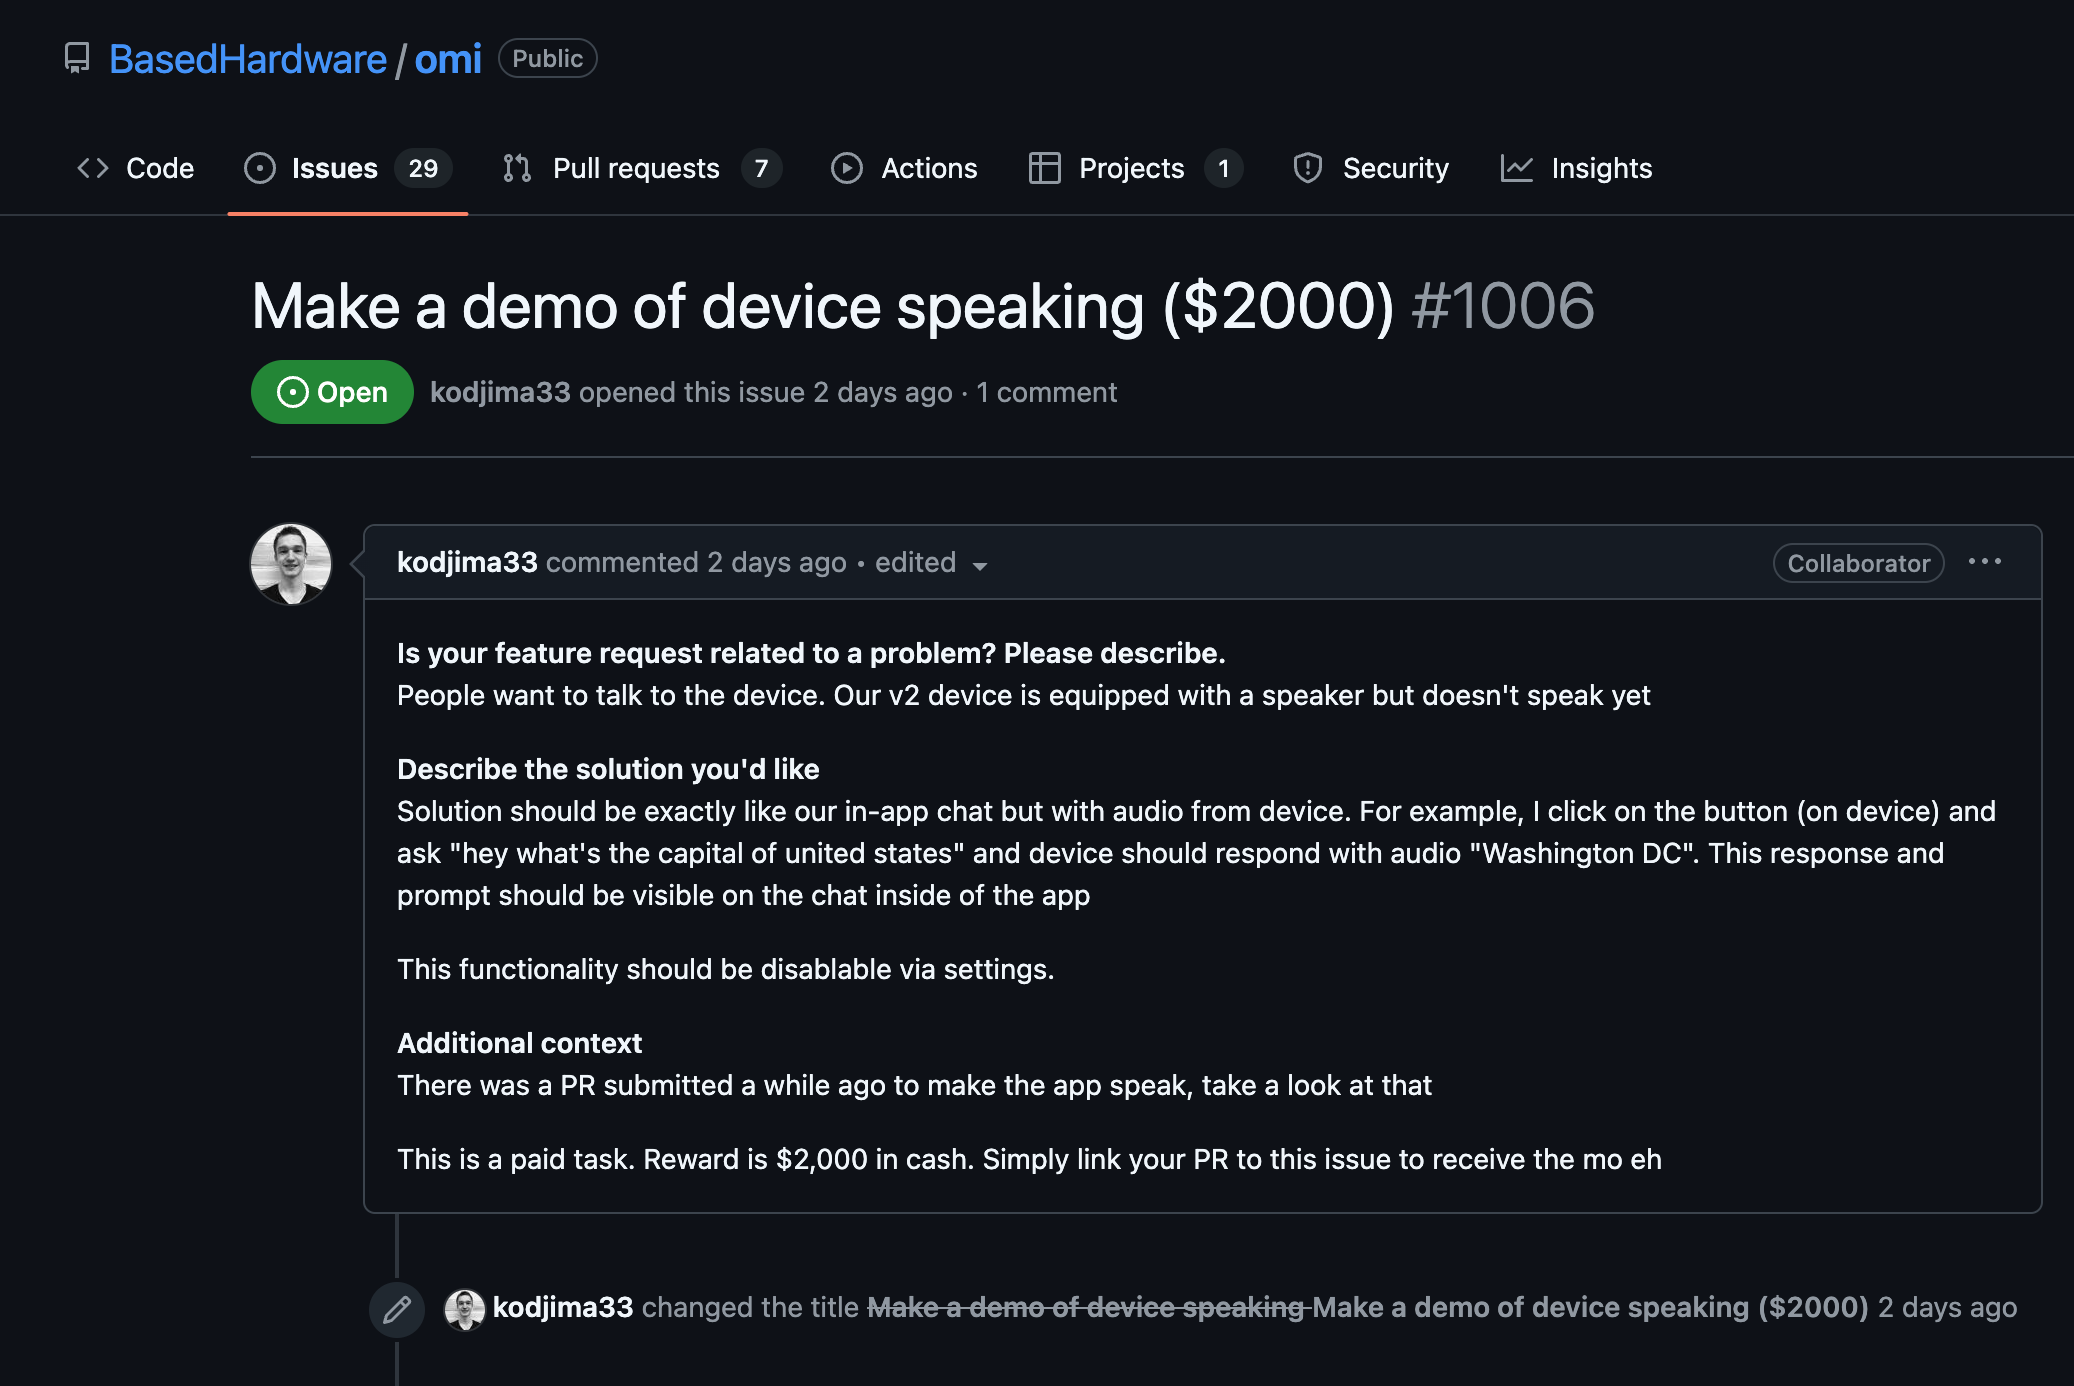Click the Security shield icon

click(x=1307, y=168)
